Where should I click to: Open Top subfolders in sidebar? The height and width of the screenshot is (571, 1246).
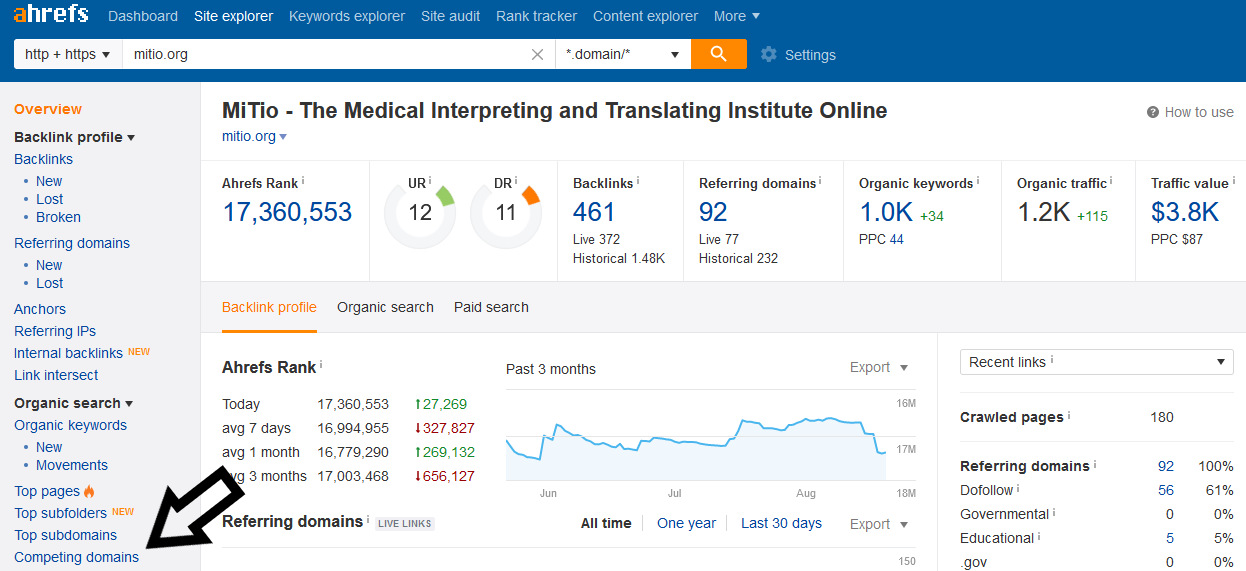60,513
